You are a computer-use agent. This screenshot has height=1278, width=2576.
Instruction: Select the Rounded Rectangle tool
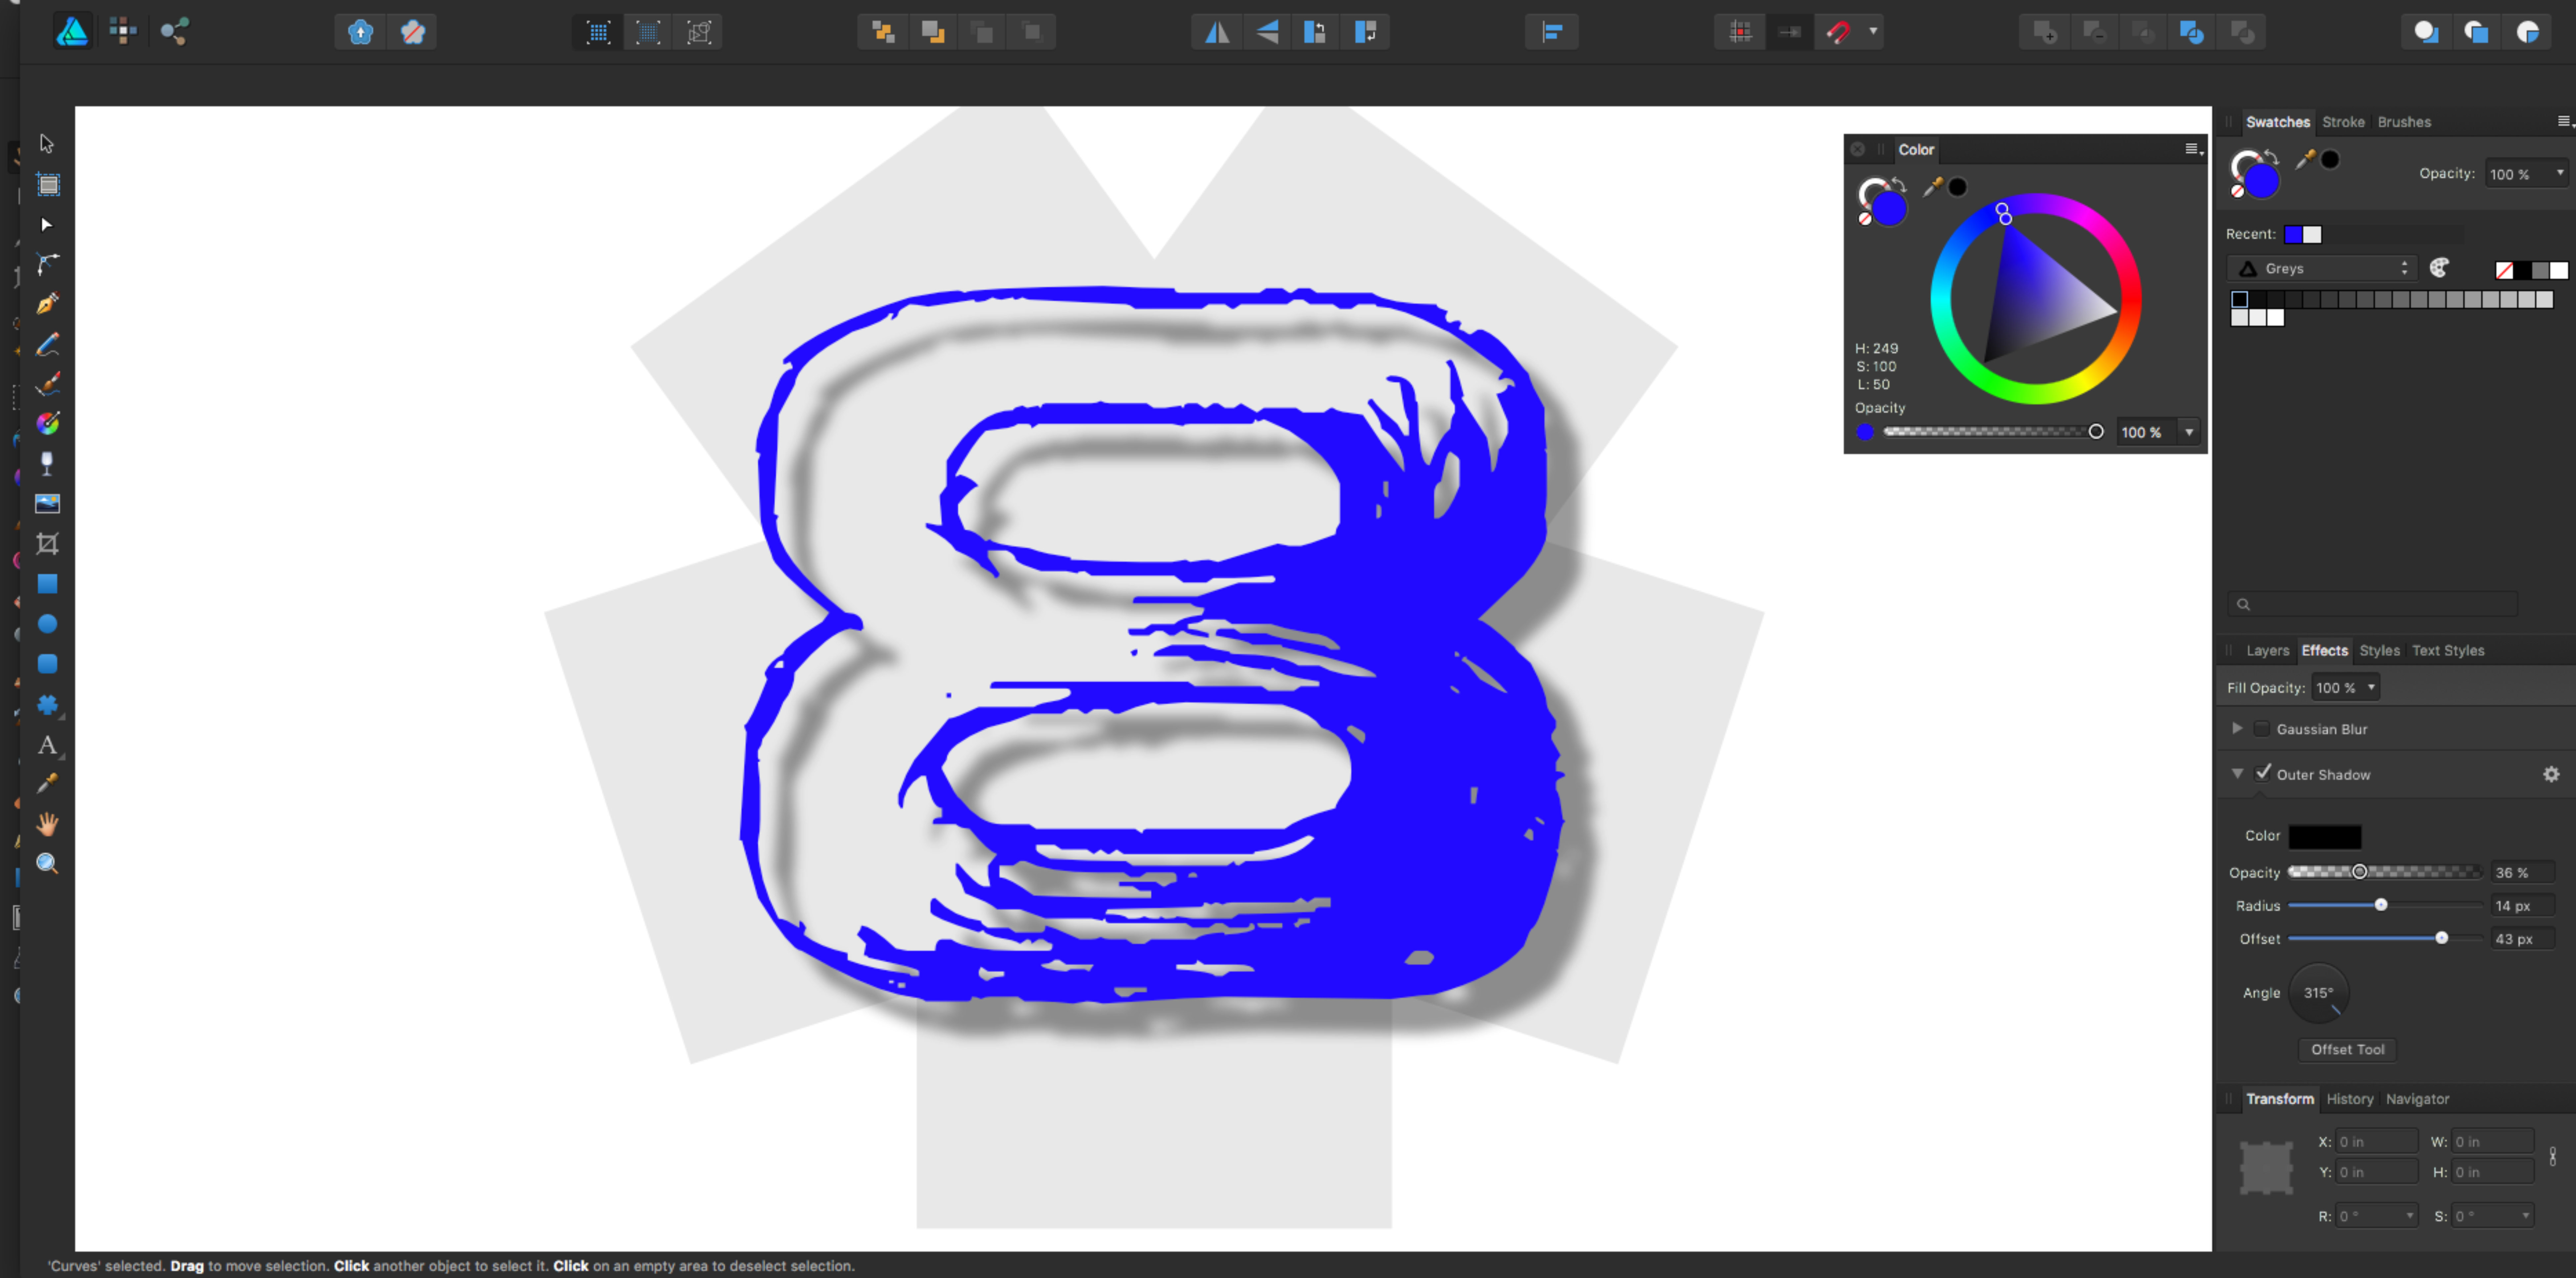coord(47,664)
